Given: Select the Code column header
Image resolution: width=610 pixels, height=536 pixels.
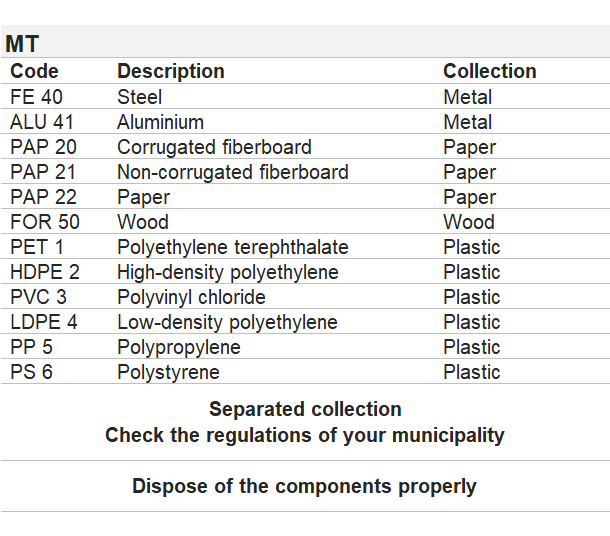Looking at the screenshot, I should point(34,71).
